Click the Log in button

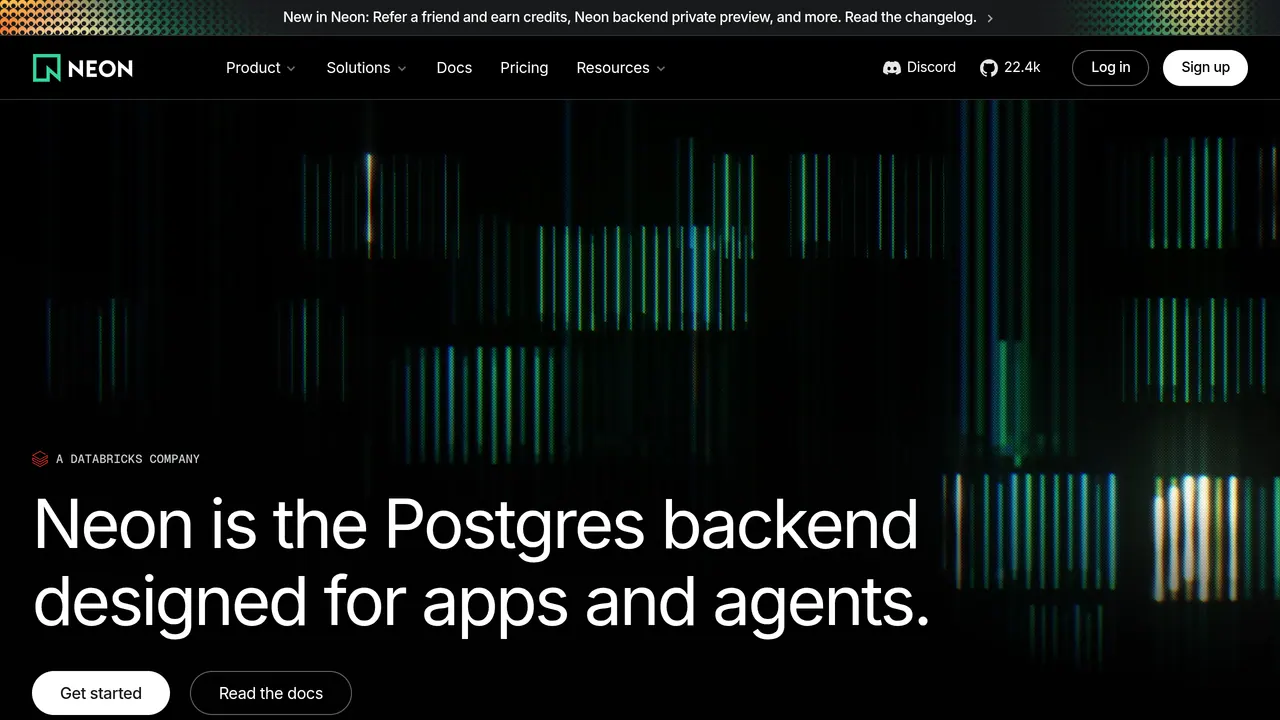click(1110, 68)
